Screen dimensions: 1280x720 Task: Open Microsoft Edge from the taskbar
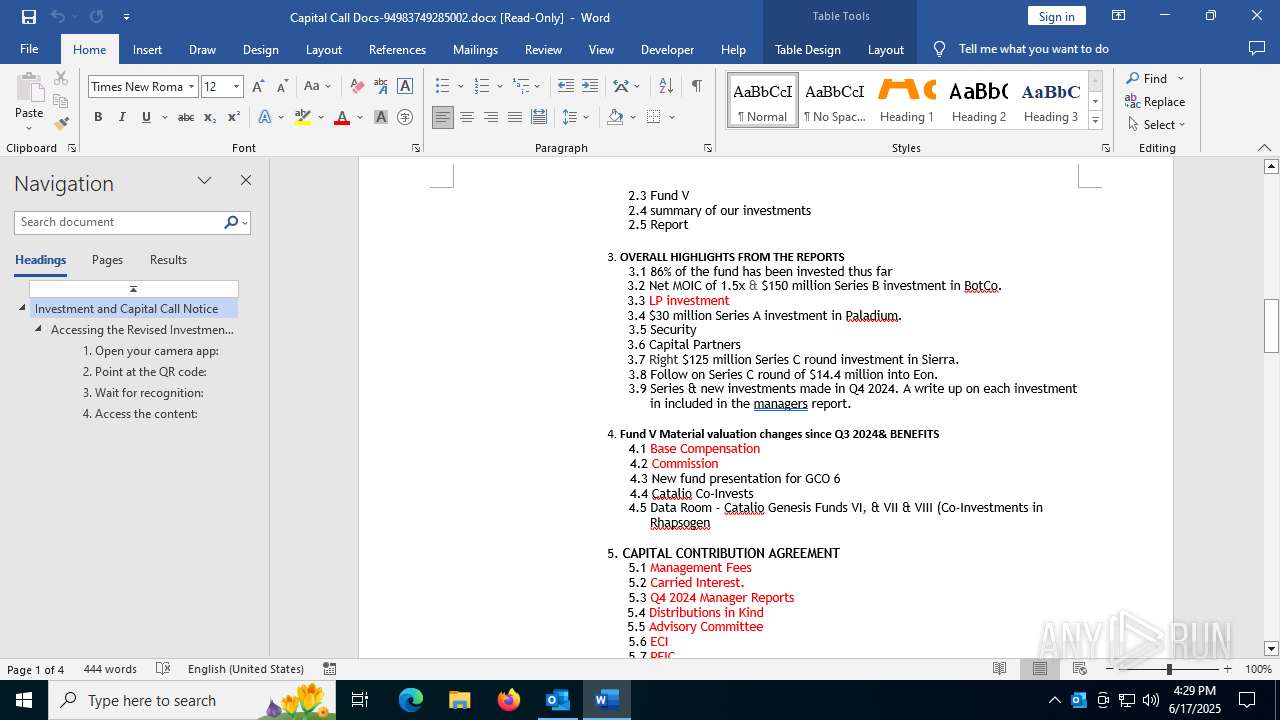[411, 700]
